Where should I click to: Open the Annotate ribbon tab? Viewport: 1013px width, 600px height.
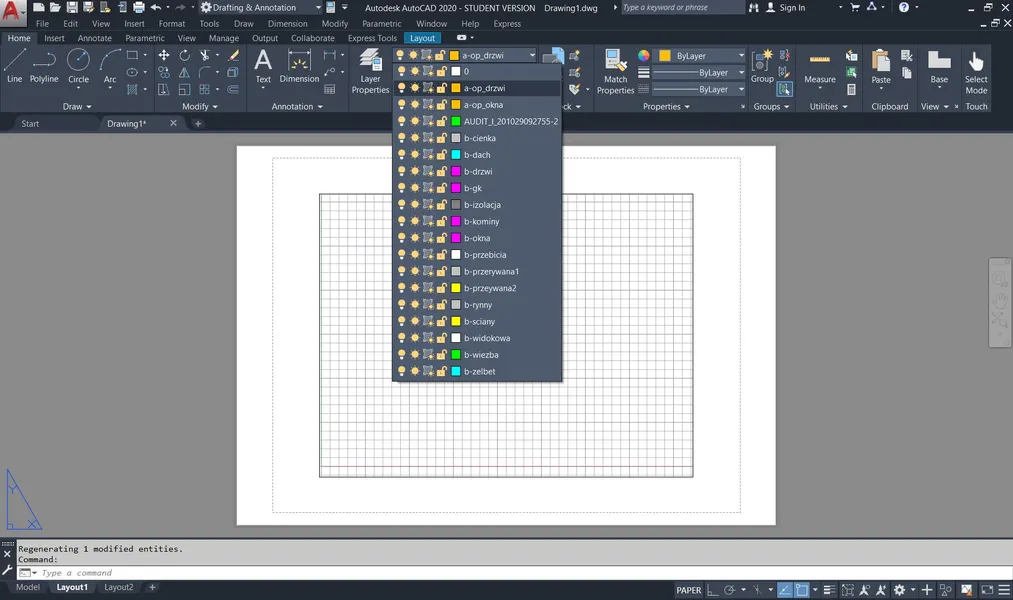pyautogui.click(x=95, y=38)
